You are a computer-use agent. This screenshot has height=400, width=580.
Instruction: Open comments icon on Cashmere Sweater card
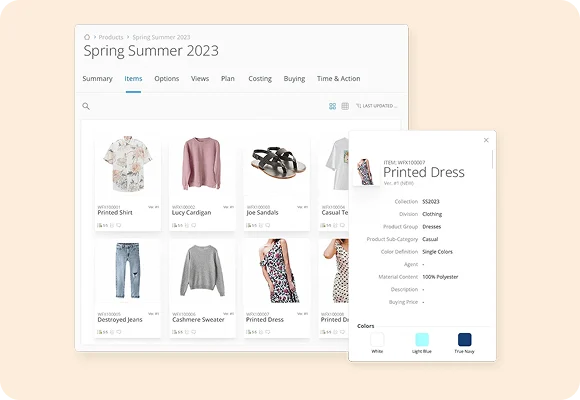click(x=193, y=332)
